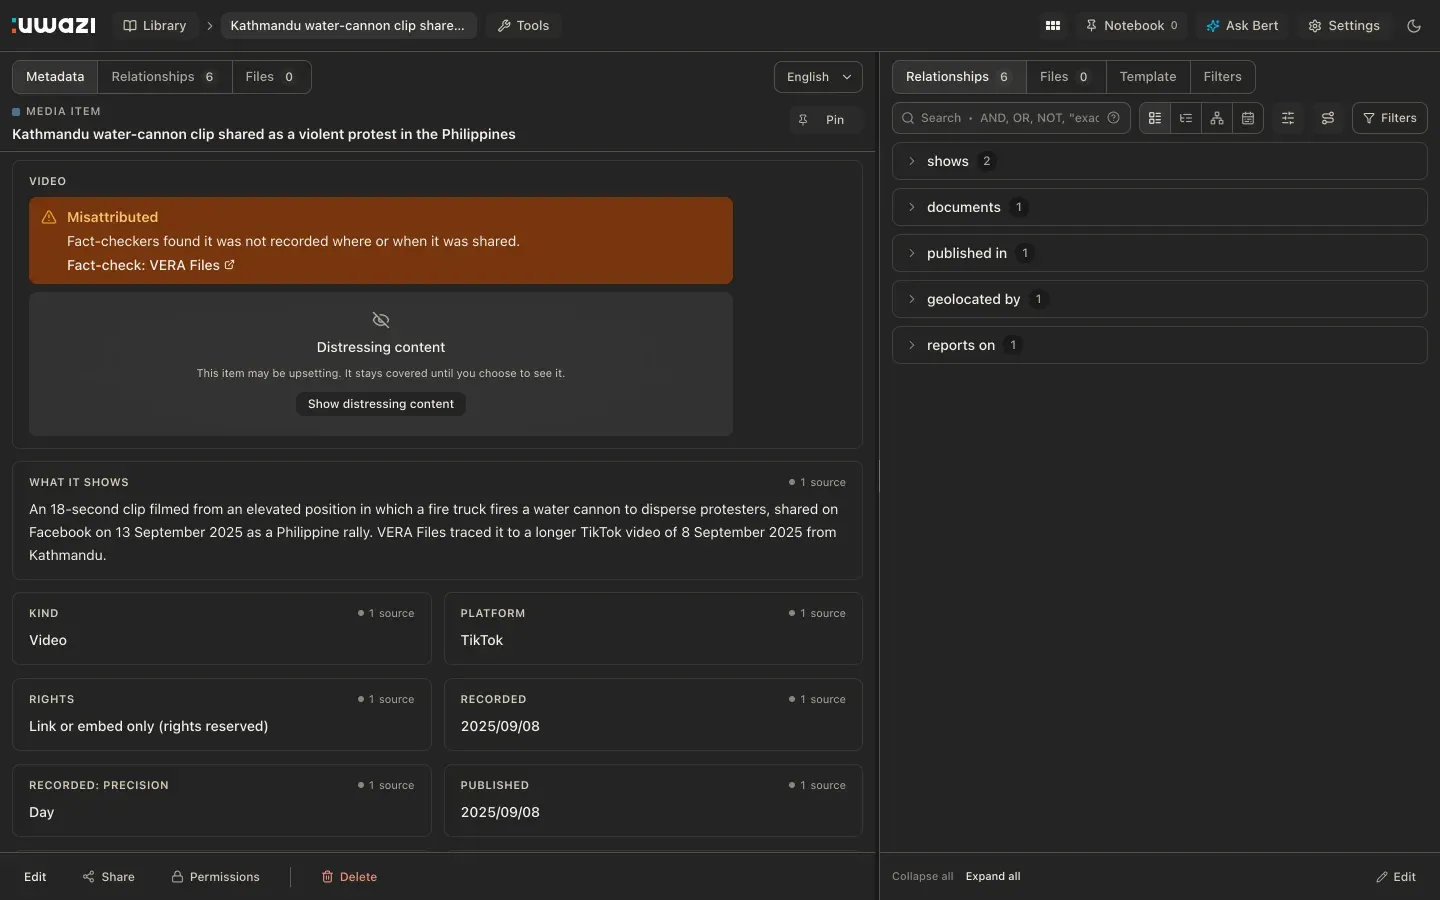Viewport: 1440px width, 900px height.
Task: Open the Notebook pin panel
Action: pyautogui.click(x=1132, y=26)
